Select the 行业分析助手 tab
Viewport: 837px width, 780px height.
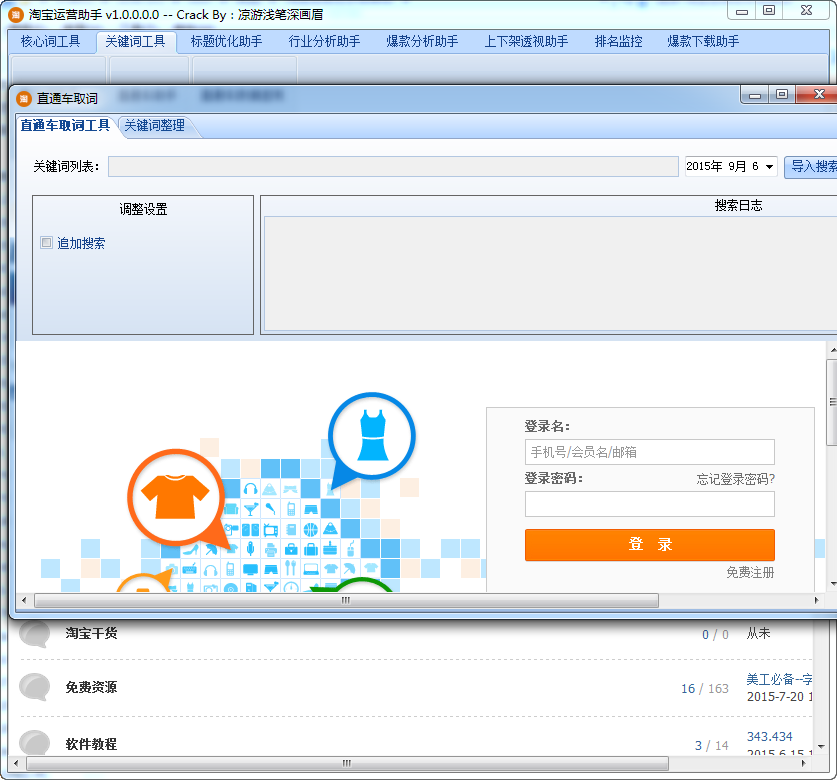[x=324, y=41]
